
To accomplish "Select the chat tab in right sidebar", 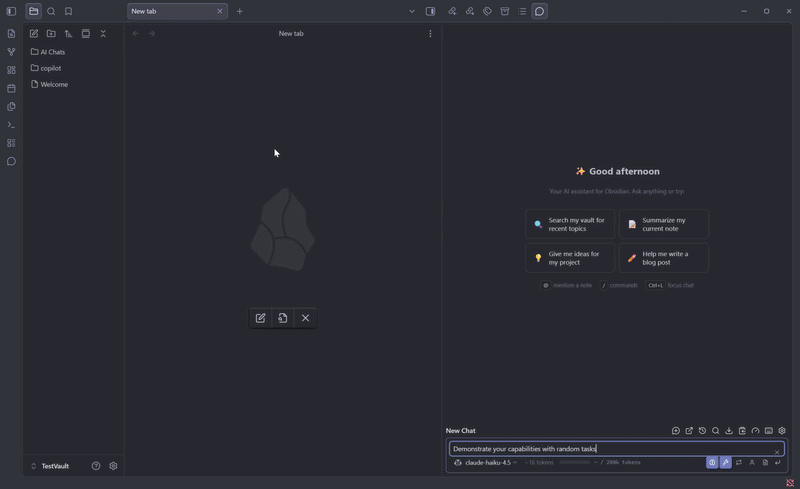I will pyautogui.click(x=539, y=11).
